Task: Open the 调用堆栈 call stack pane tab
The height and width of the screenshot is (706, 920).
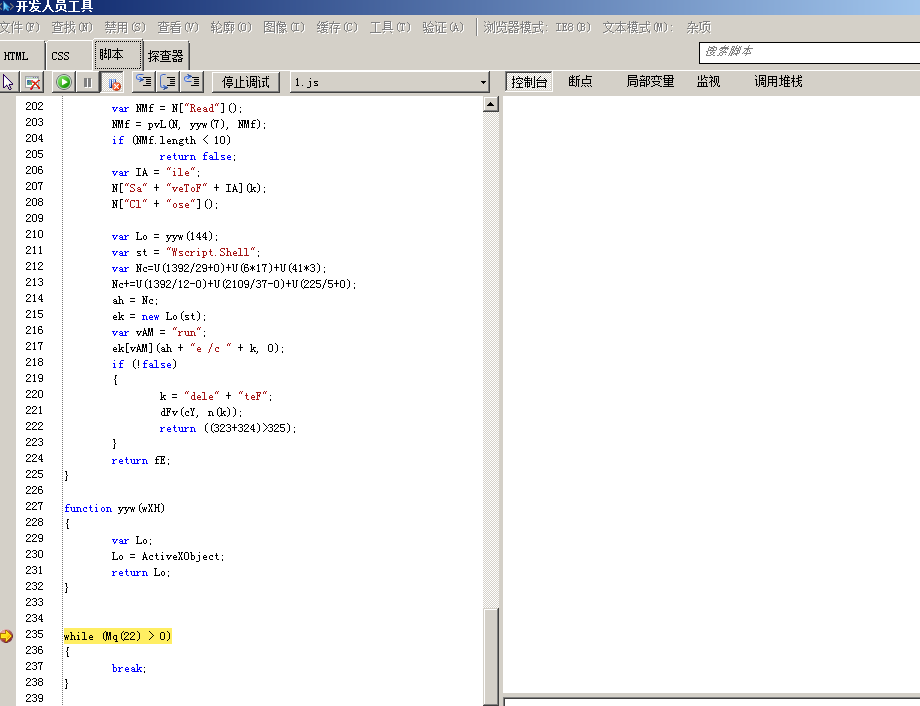Action: 778,82
